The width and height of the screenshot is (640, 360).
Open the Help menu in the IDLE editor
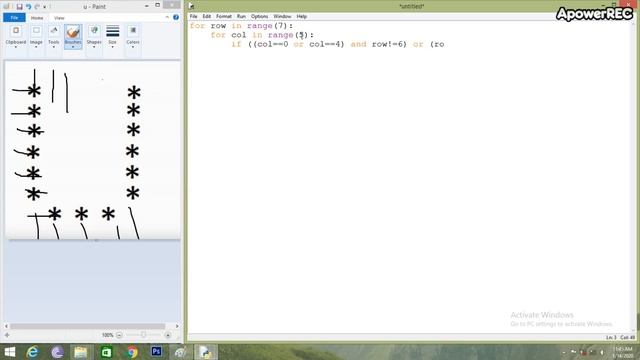pyautogui.click(x=301, y=16)
